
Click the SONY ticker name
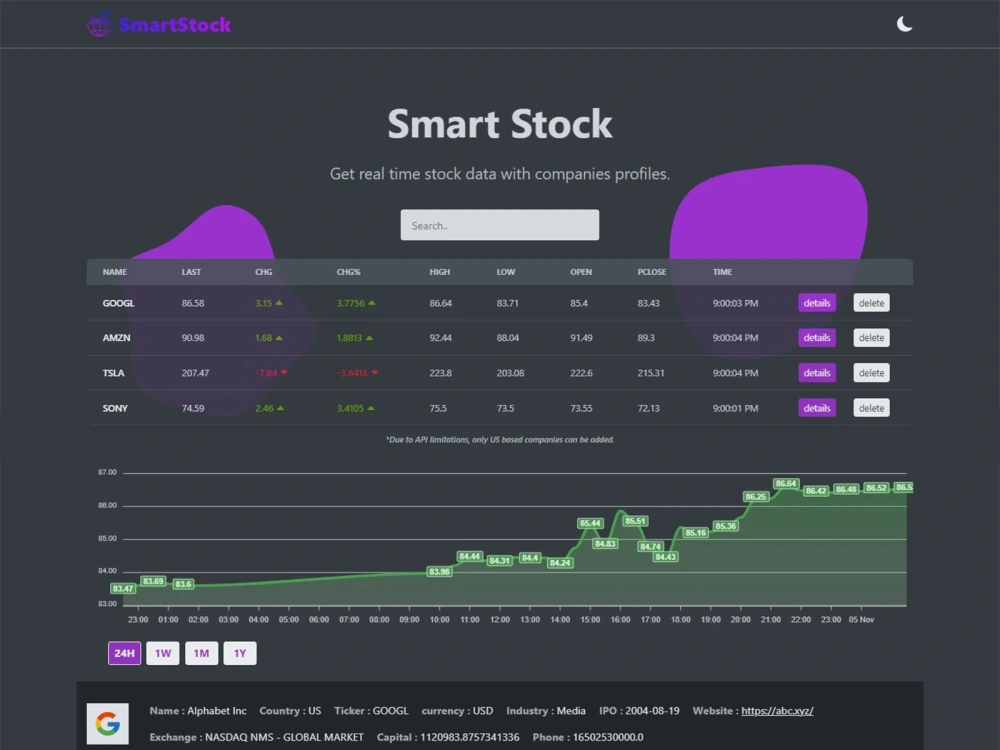tap(115, 408)
